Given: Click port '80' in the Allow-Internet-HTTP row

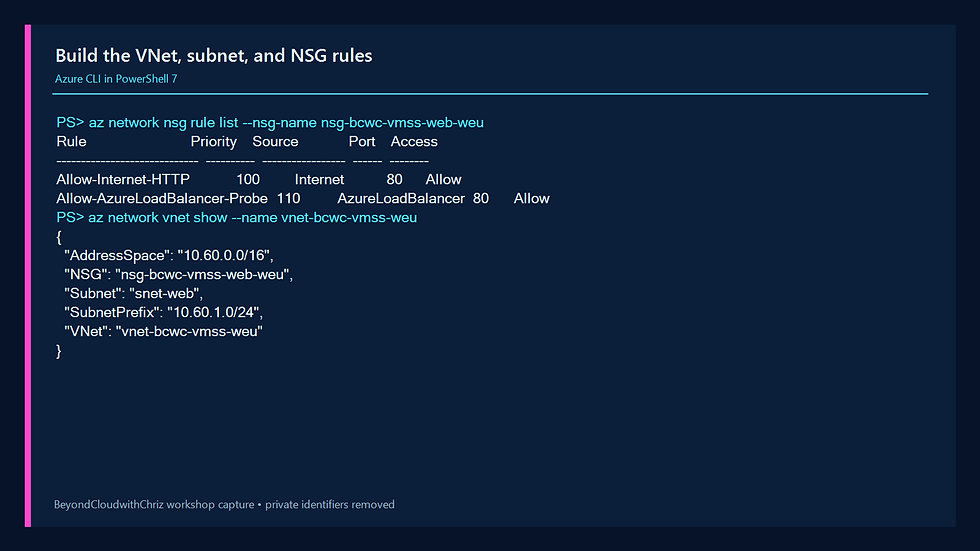Looking at the screenshot, I should coord(394,180).
